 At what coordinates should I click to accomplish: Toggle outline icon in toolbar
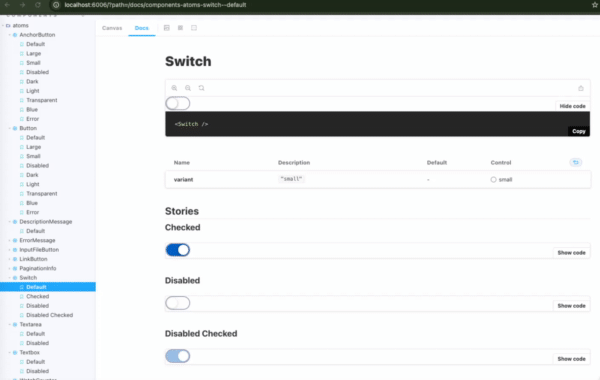click(x=194, y=28)
